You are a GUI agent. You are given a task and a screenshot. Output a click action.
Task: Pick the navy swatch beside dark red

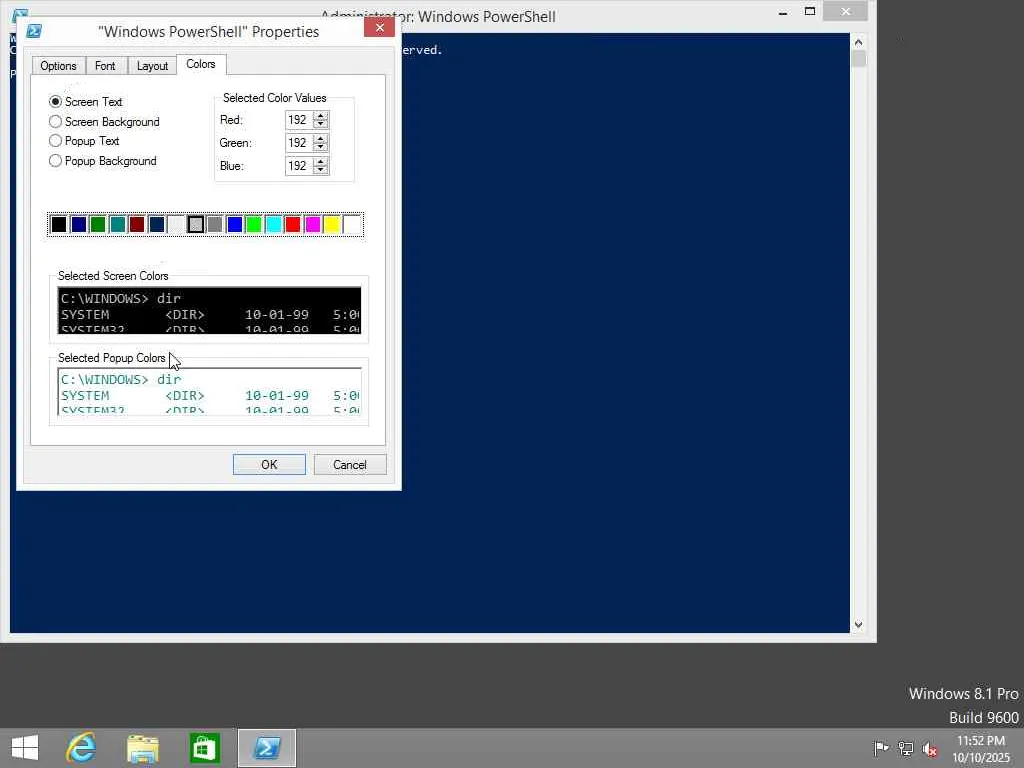(x=156, y=225)
